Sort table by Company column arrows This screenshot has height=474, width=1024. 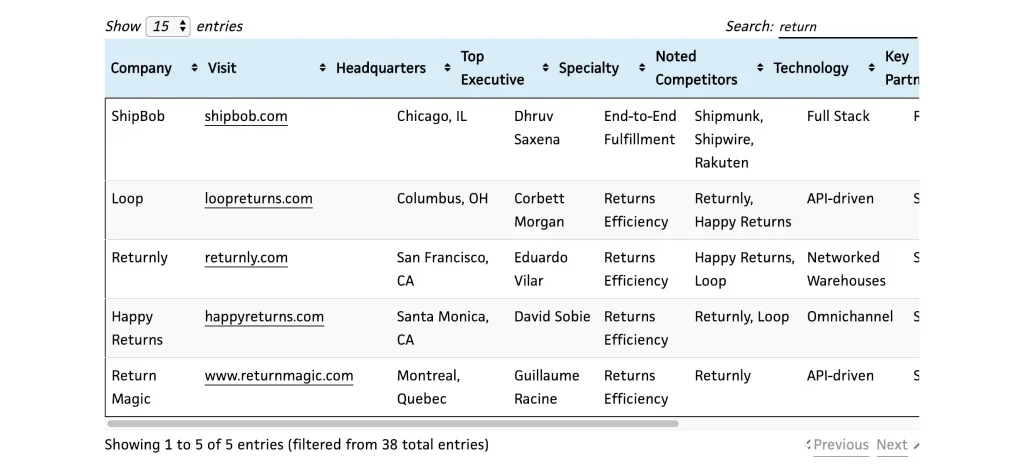pos(194,68)
